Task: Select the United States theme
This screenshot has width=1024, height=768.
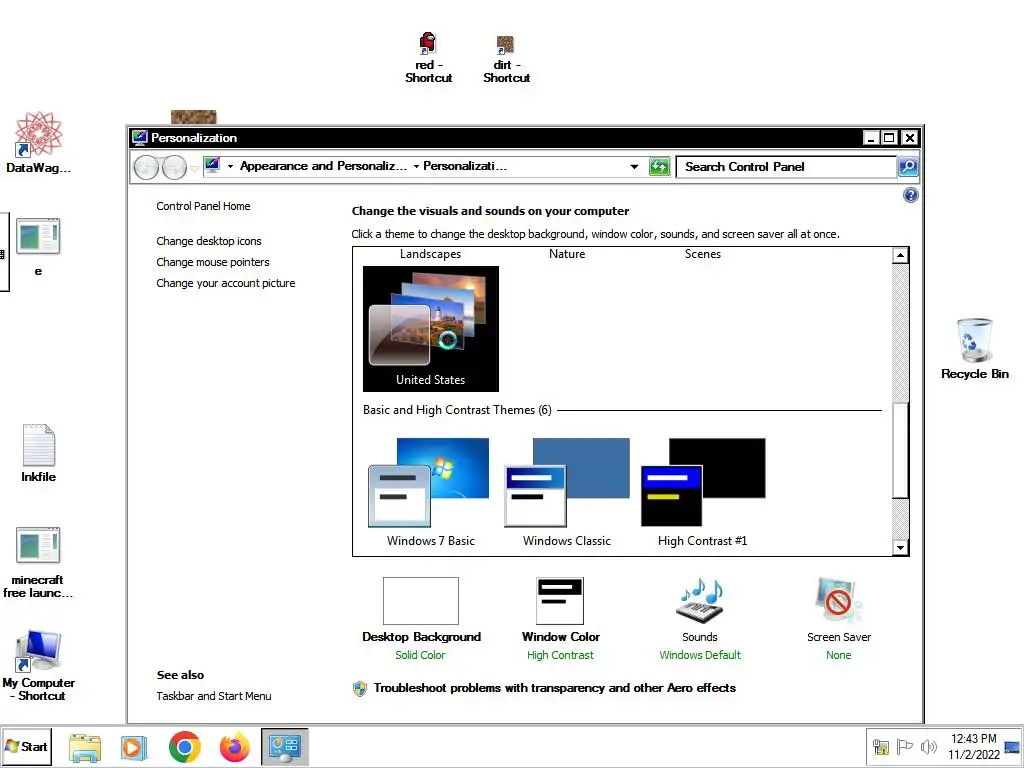Action: point(430,328)
